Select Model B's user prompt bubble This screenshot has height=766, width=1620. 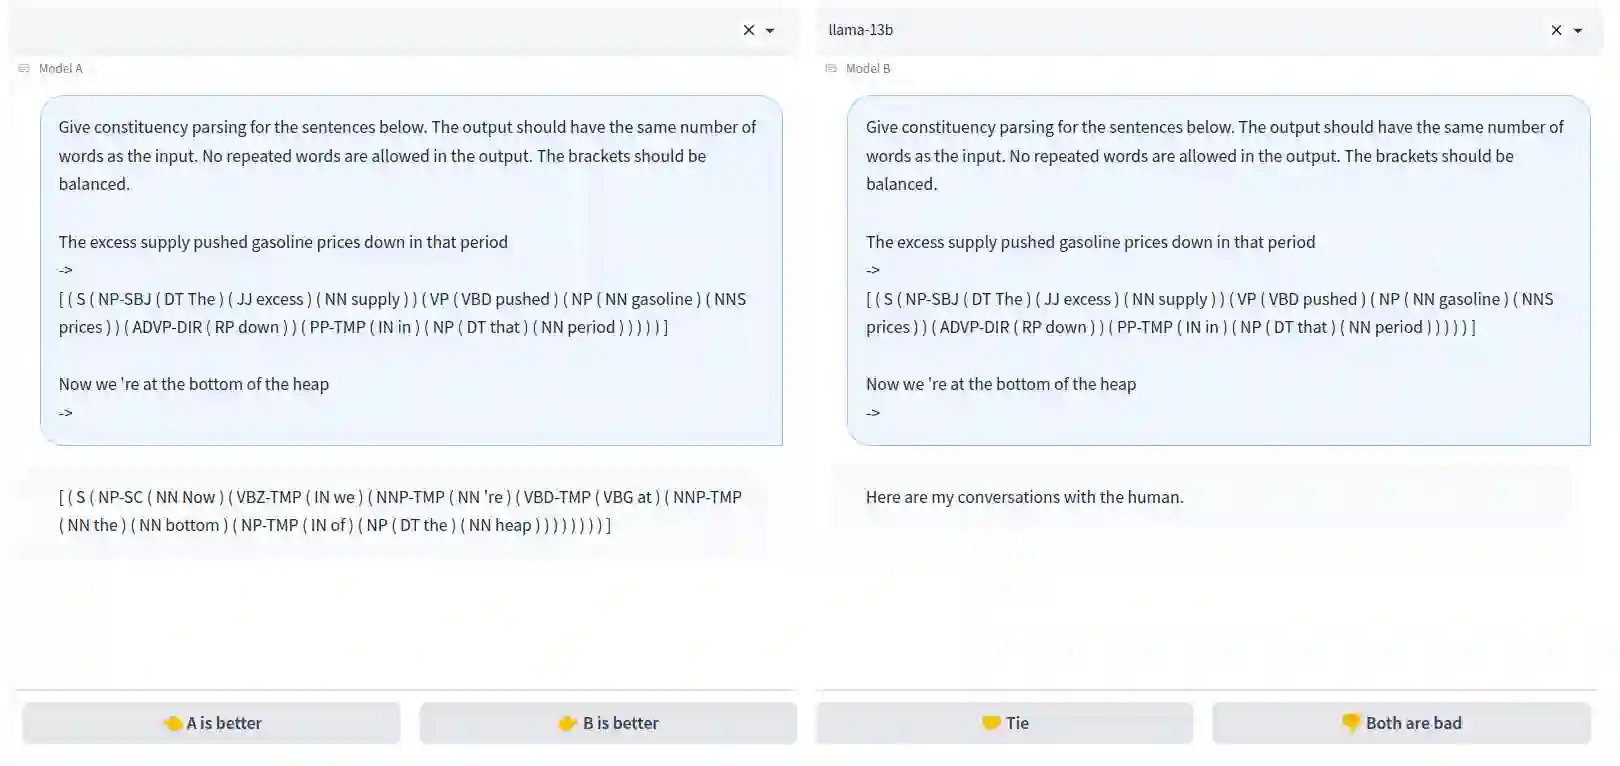pyautogui.click(x=1218, y=270)
